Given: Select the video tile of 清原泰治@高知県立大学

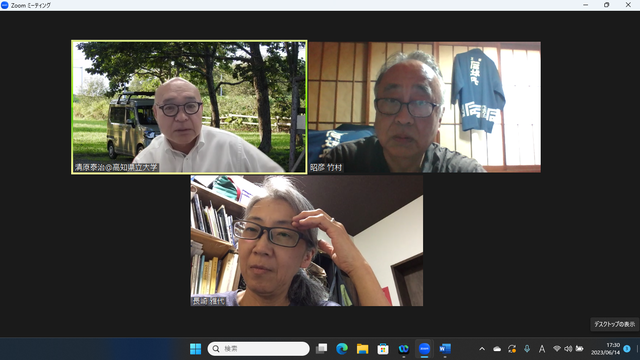Looking at the screenshot, I should pos(189,107).
